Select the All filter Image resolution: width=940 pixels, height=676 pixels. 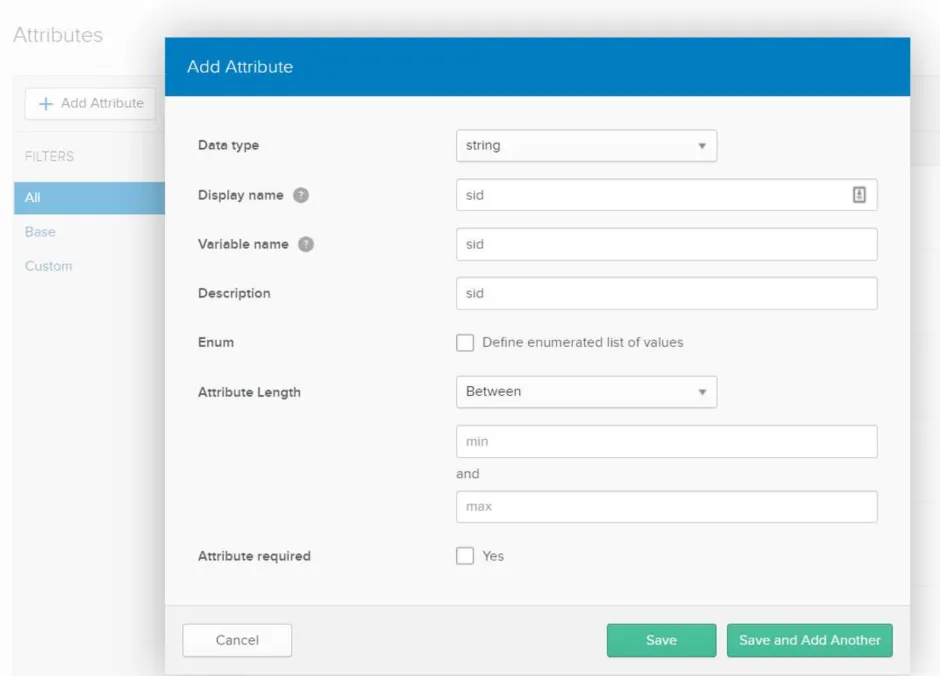coord(89,198)
